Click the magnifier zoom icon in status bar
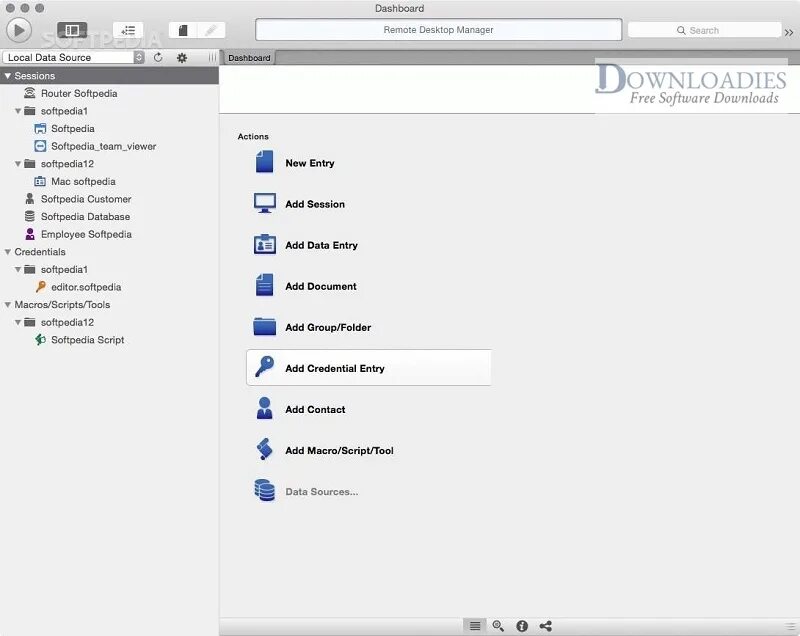Viewport: 800px width, 636px height. 498,626
